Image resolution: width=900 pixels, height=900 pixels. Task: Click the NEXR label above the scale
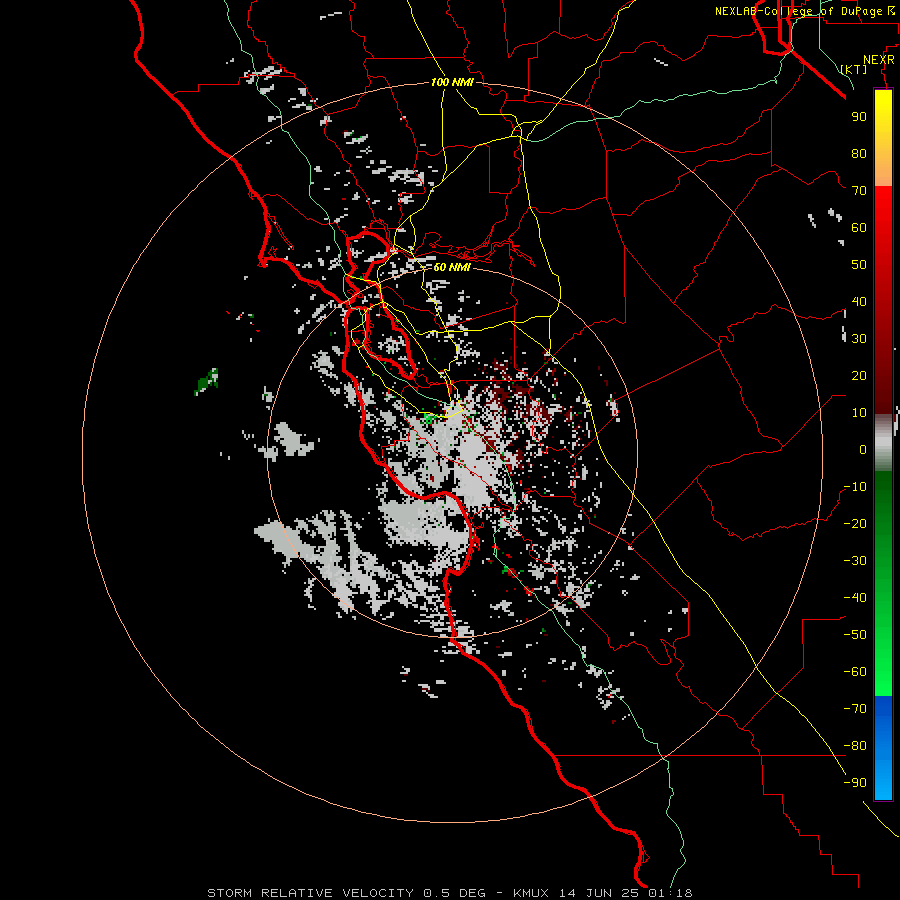click(879, 60)
